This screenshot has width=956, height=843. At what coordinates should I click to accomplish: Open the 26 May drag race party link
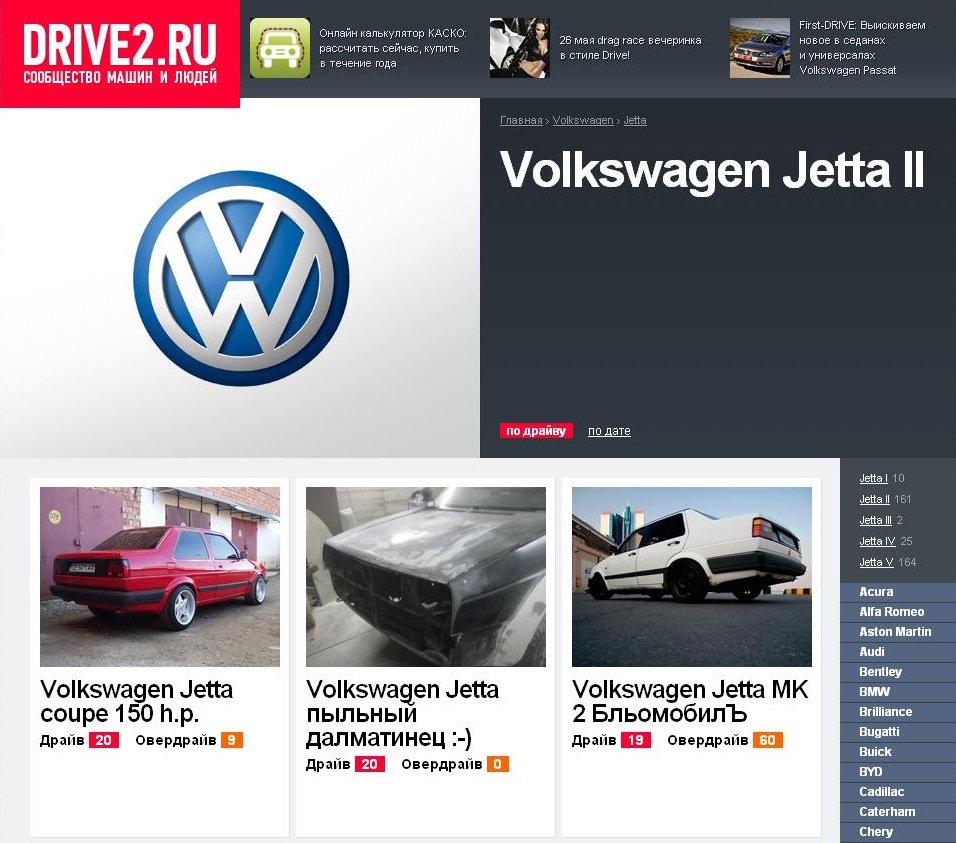[x=630, y=48]
